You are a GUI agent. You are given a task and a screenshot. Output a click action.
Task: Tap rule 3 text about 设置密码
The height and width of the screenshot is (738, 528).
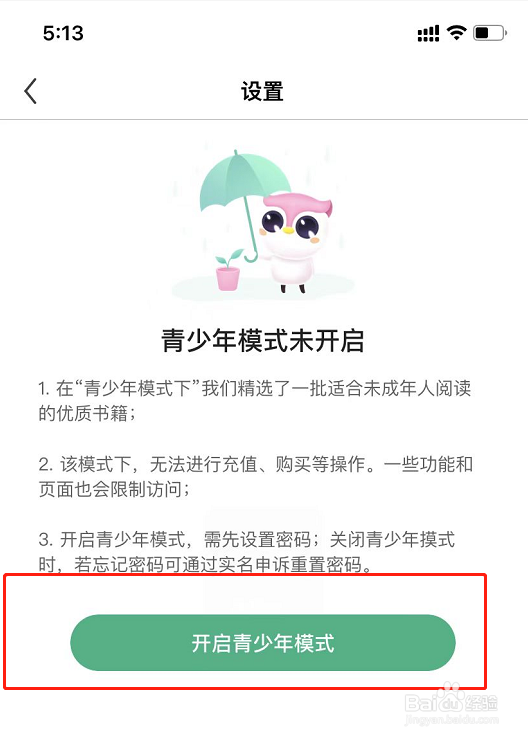pyautogui.click(x=247, y=551)
